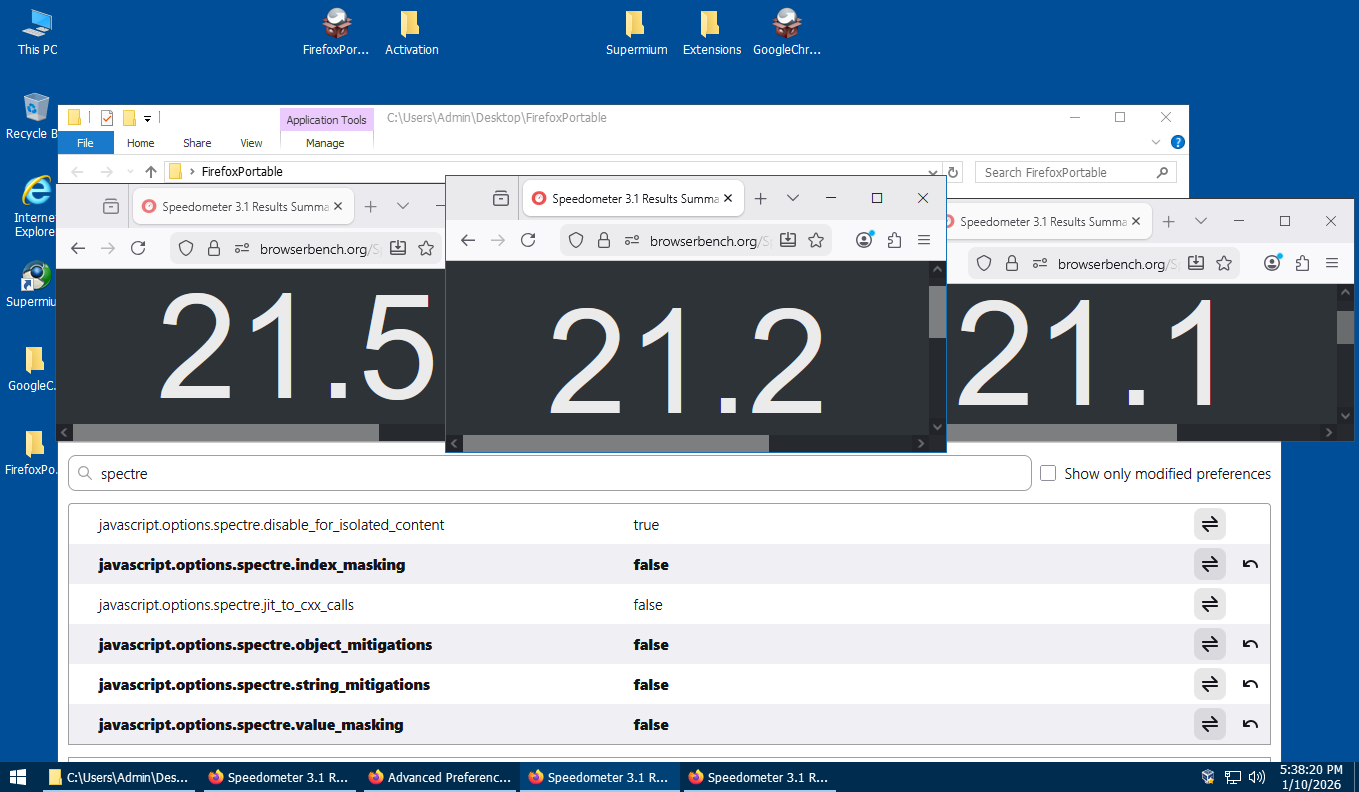Toggle the spectre.jit_to_cxx_calls preference value
The height and width of the screenshot is (792, 1359).
click(x=1209, y=605)
